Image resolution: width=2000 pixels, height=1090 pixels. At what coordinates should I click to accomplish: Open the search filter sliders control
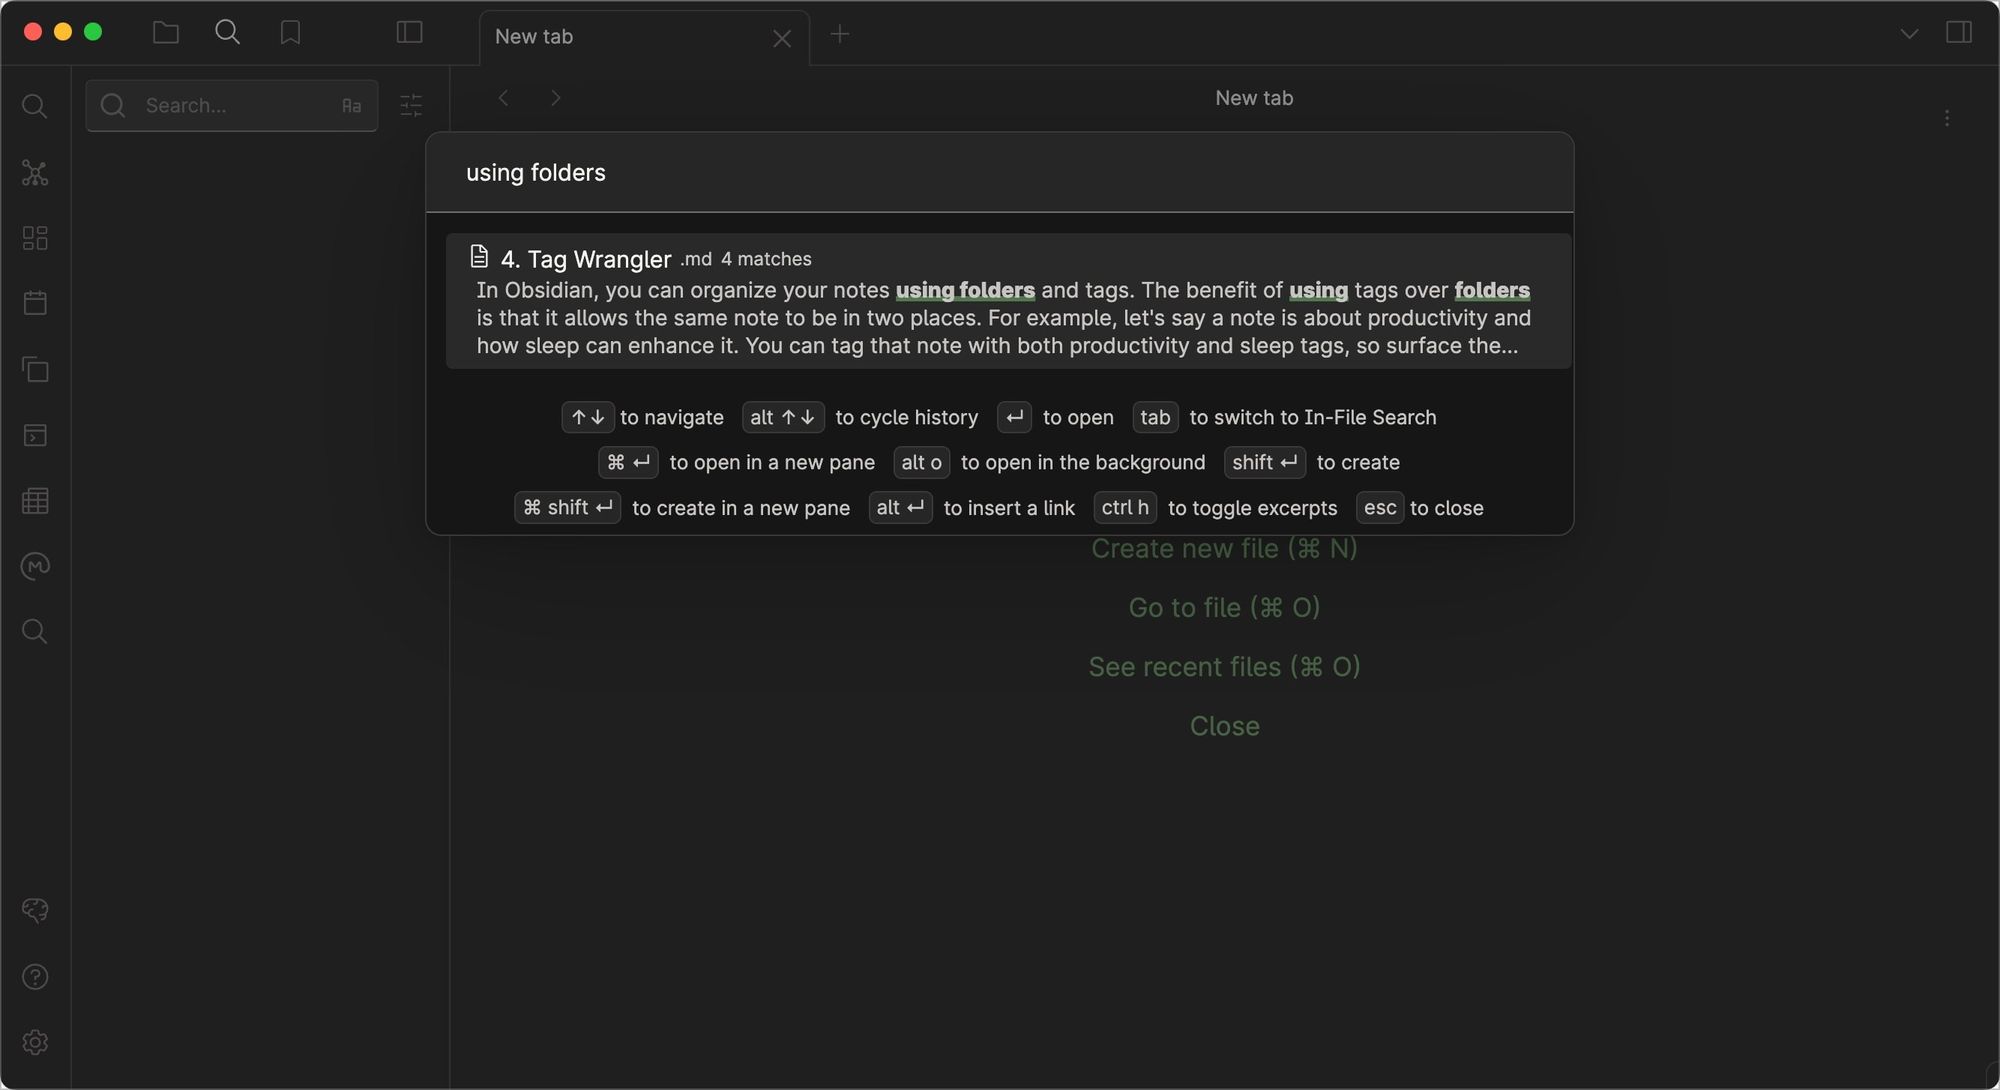pos(410,105)
